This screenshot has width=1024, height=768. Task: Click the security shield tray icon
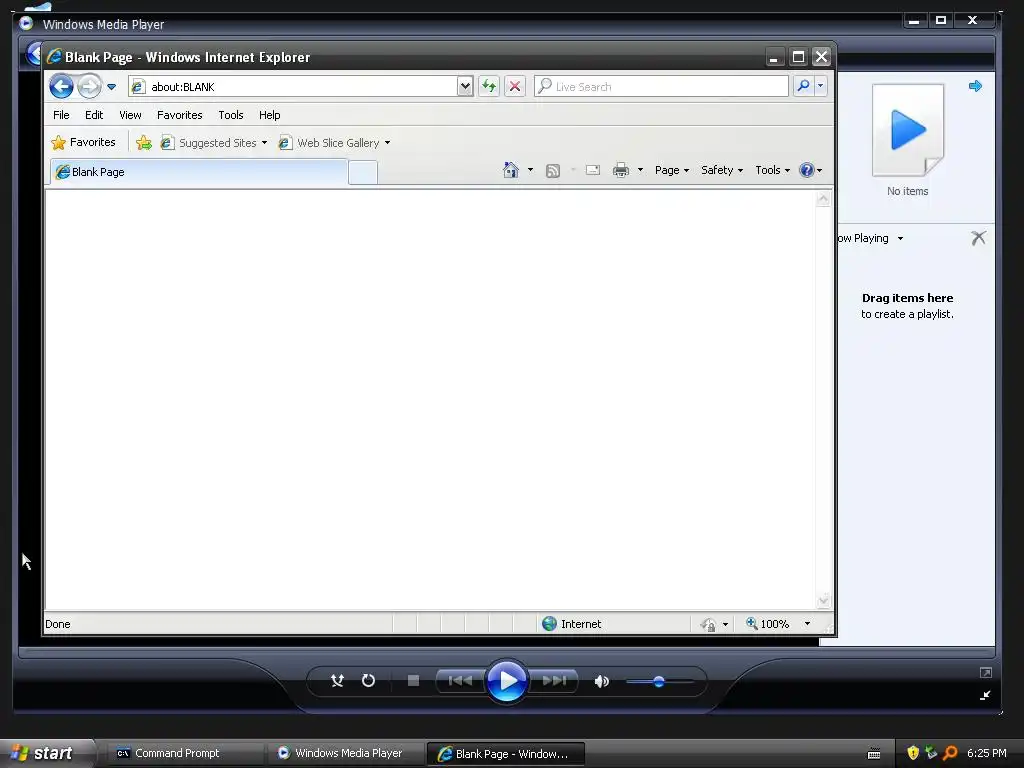tap(913, 753)
